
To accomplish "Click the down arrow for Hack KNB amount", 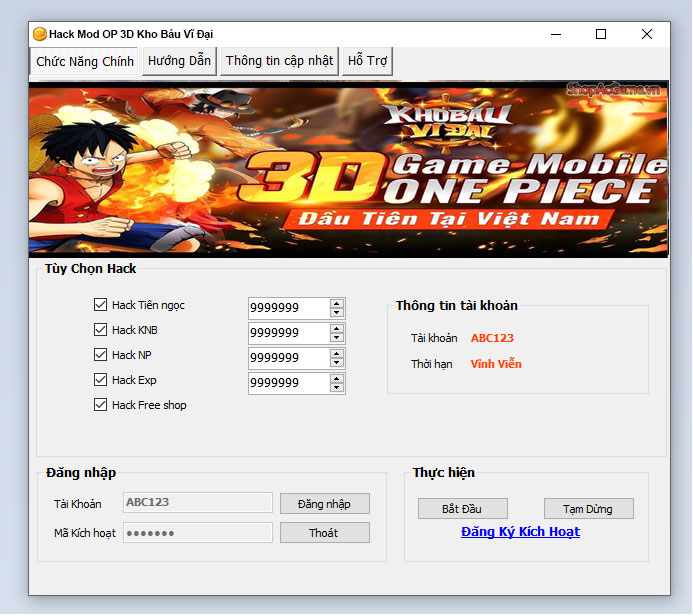I will (337, 338).
